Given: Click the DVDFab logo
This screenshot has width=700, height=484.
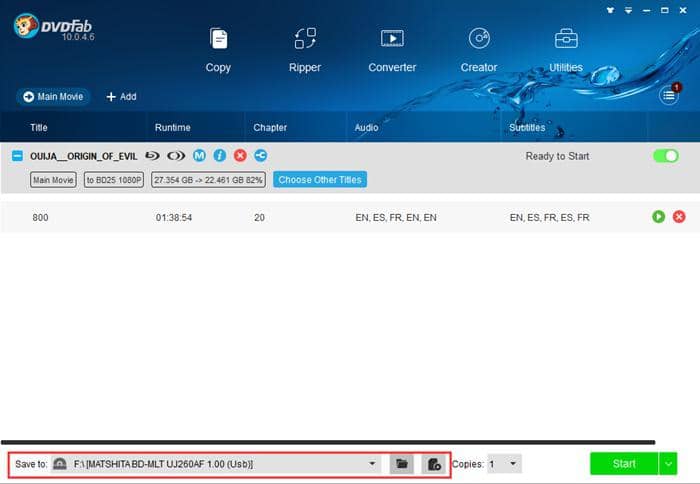Looking at the screenshot, I should [x=54, y=27].
